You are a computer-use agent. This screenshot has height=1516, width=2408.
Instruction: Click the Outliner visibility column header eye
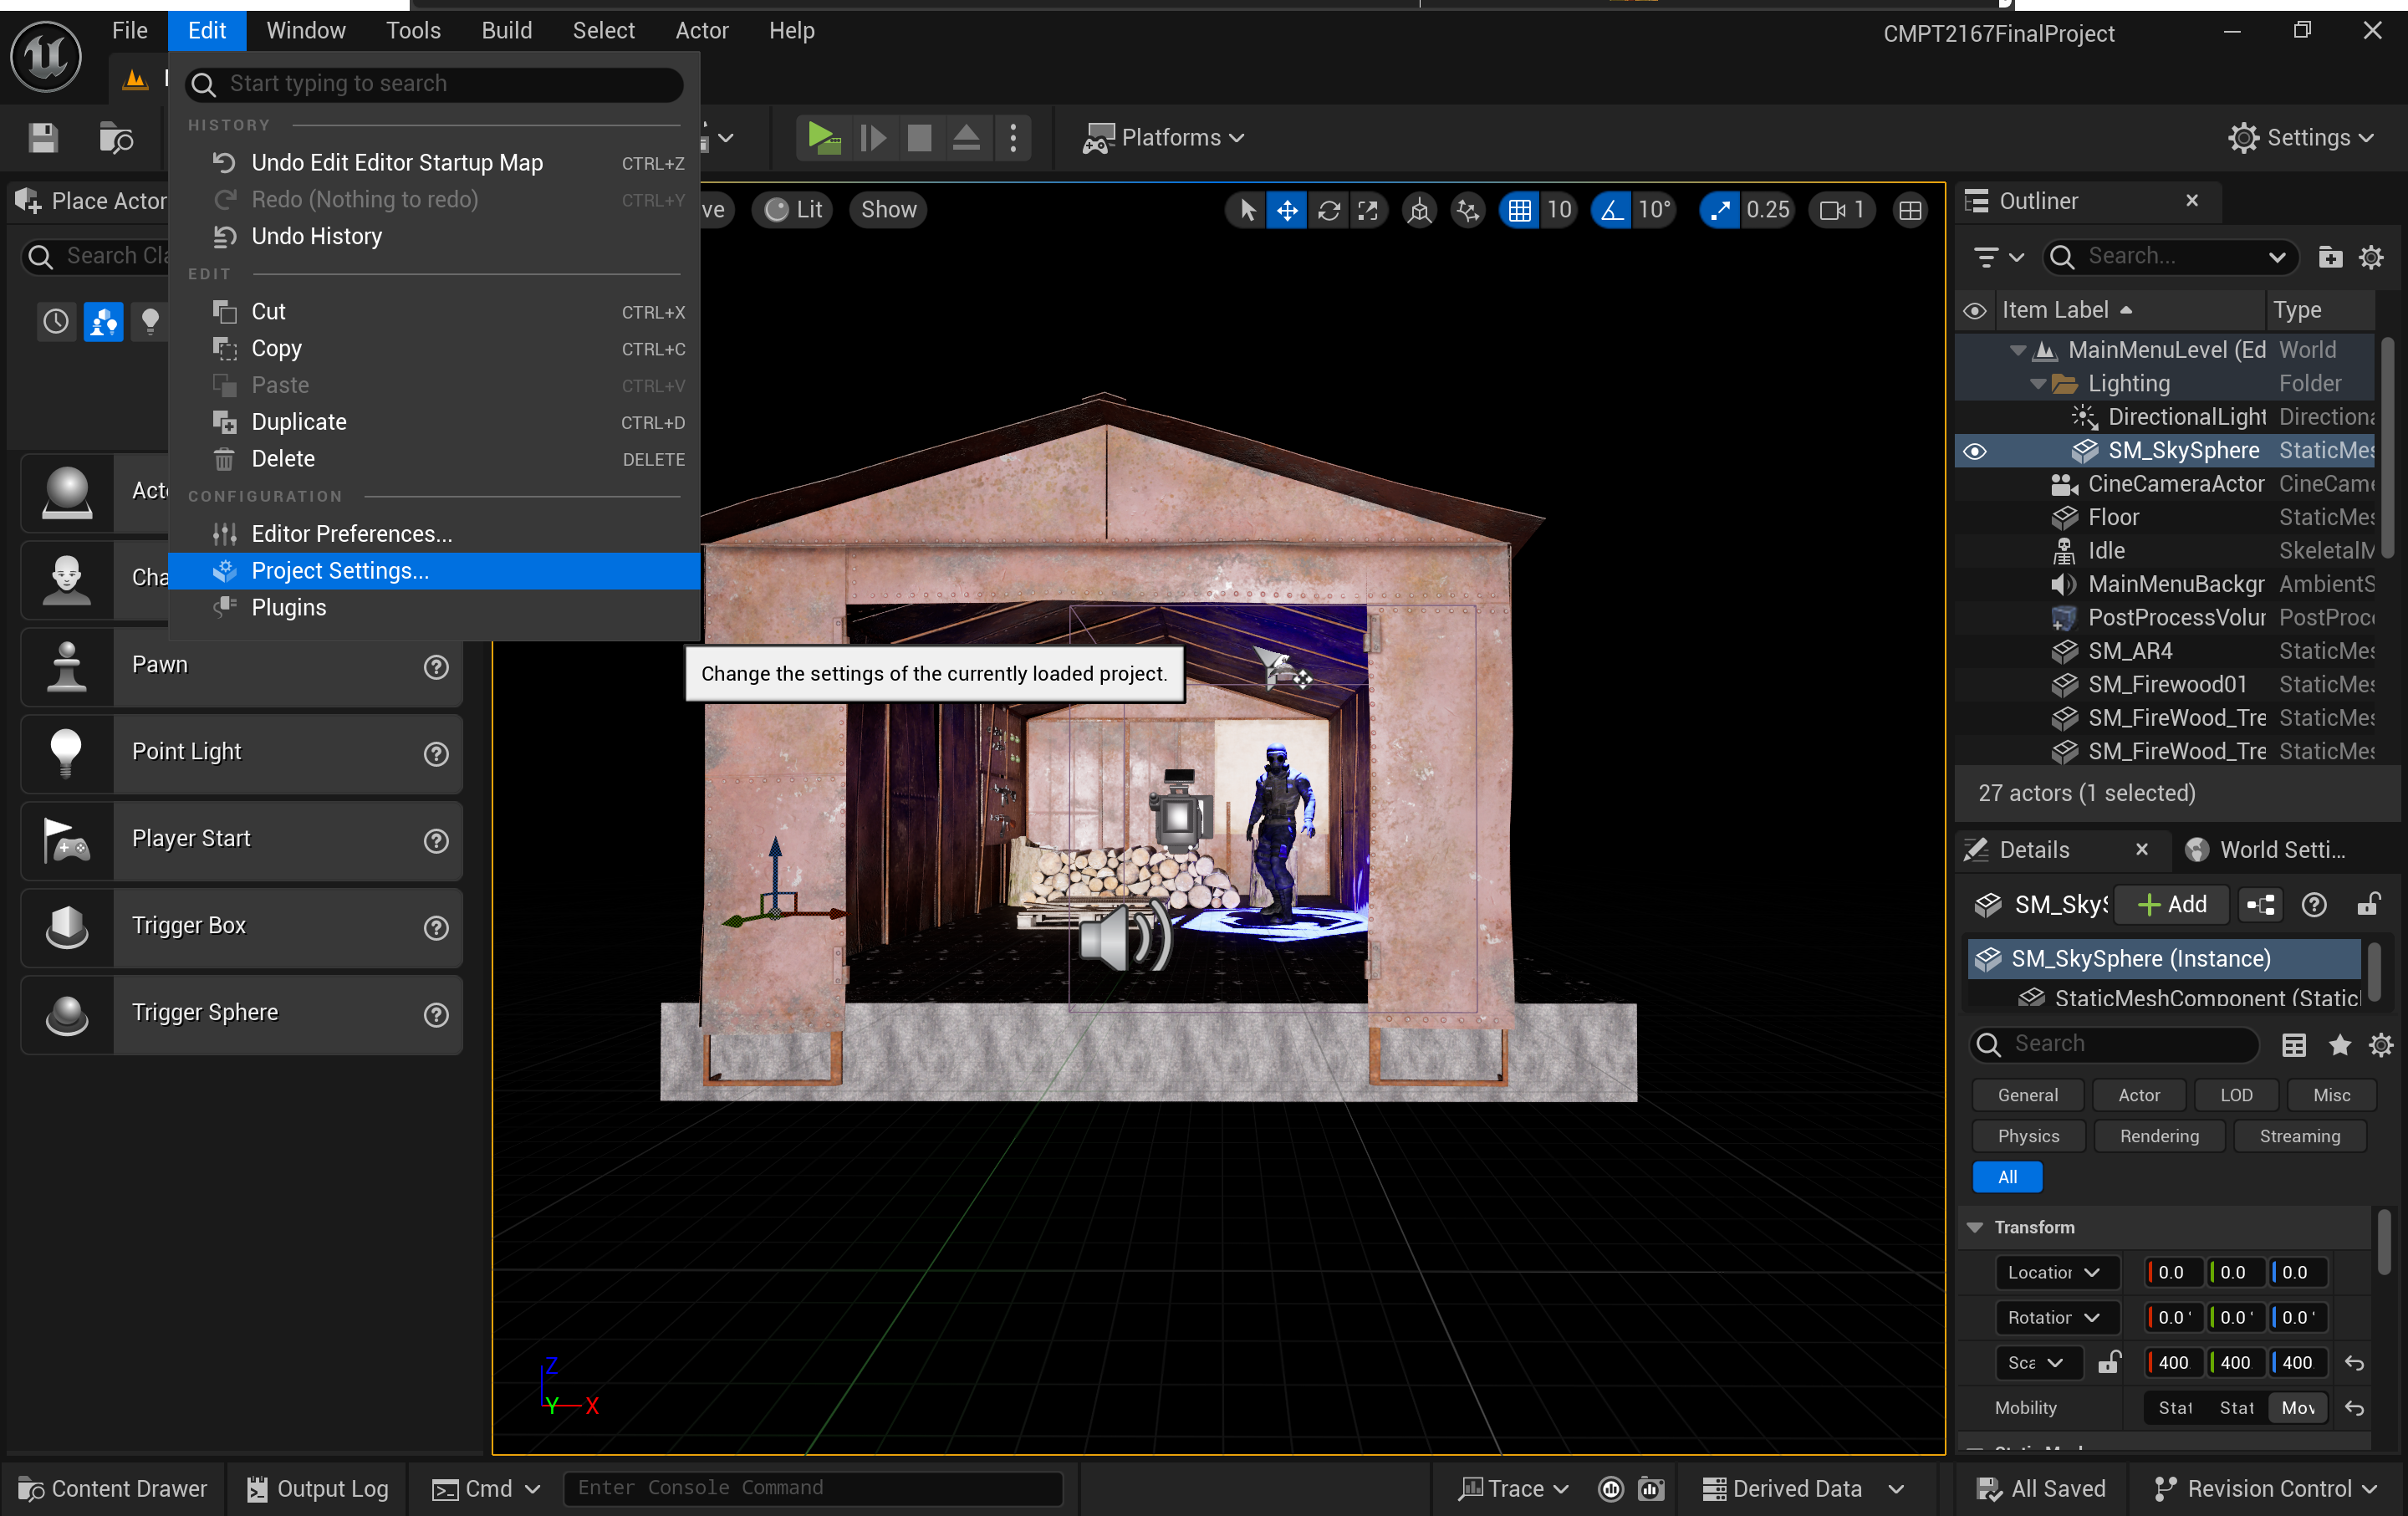tap(1974, 311)
